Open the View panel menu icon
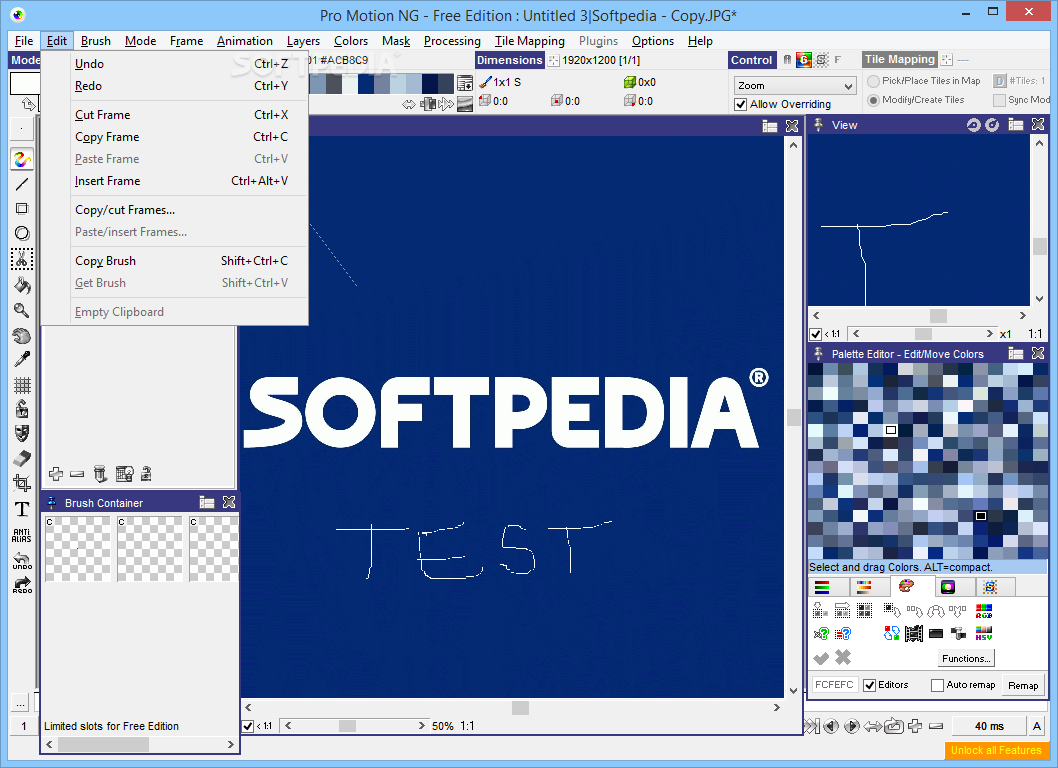This screenshot has height=768, width=1058. [1015, 124]
